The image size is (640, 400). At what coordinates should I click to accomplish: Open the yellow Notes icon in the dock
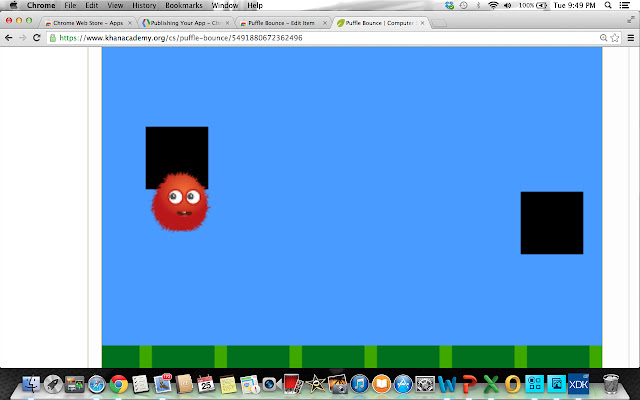point(228,384)
